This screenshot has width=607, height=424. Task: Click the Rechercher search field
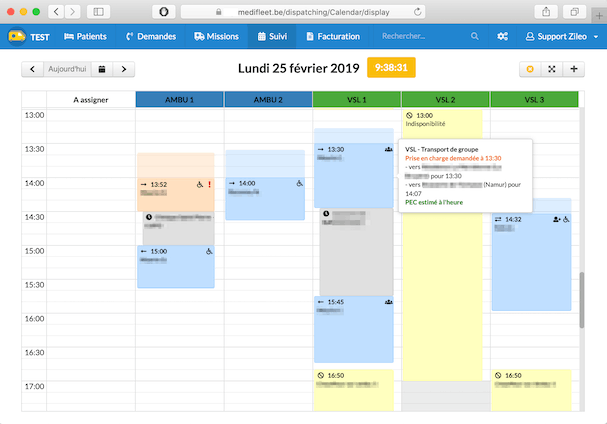pos(410,36)
